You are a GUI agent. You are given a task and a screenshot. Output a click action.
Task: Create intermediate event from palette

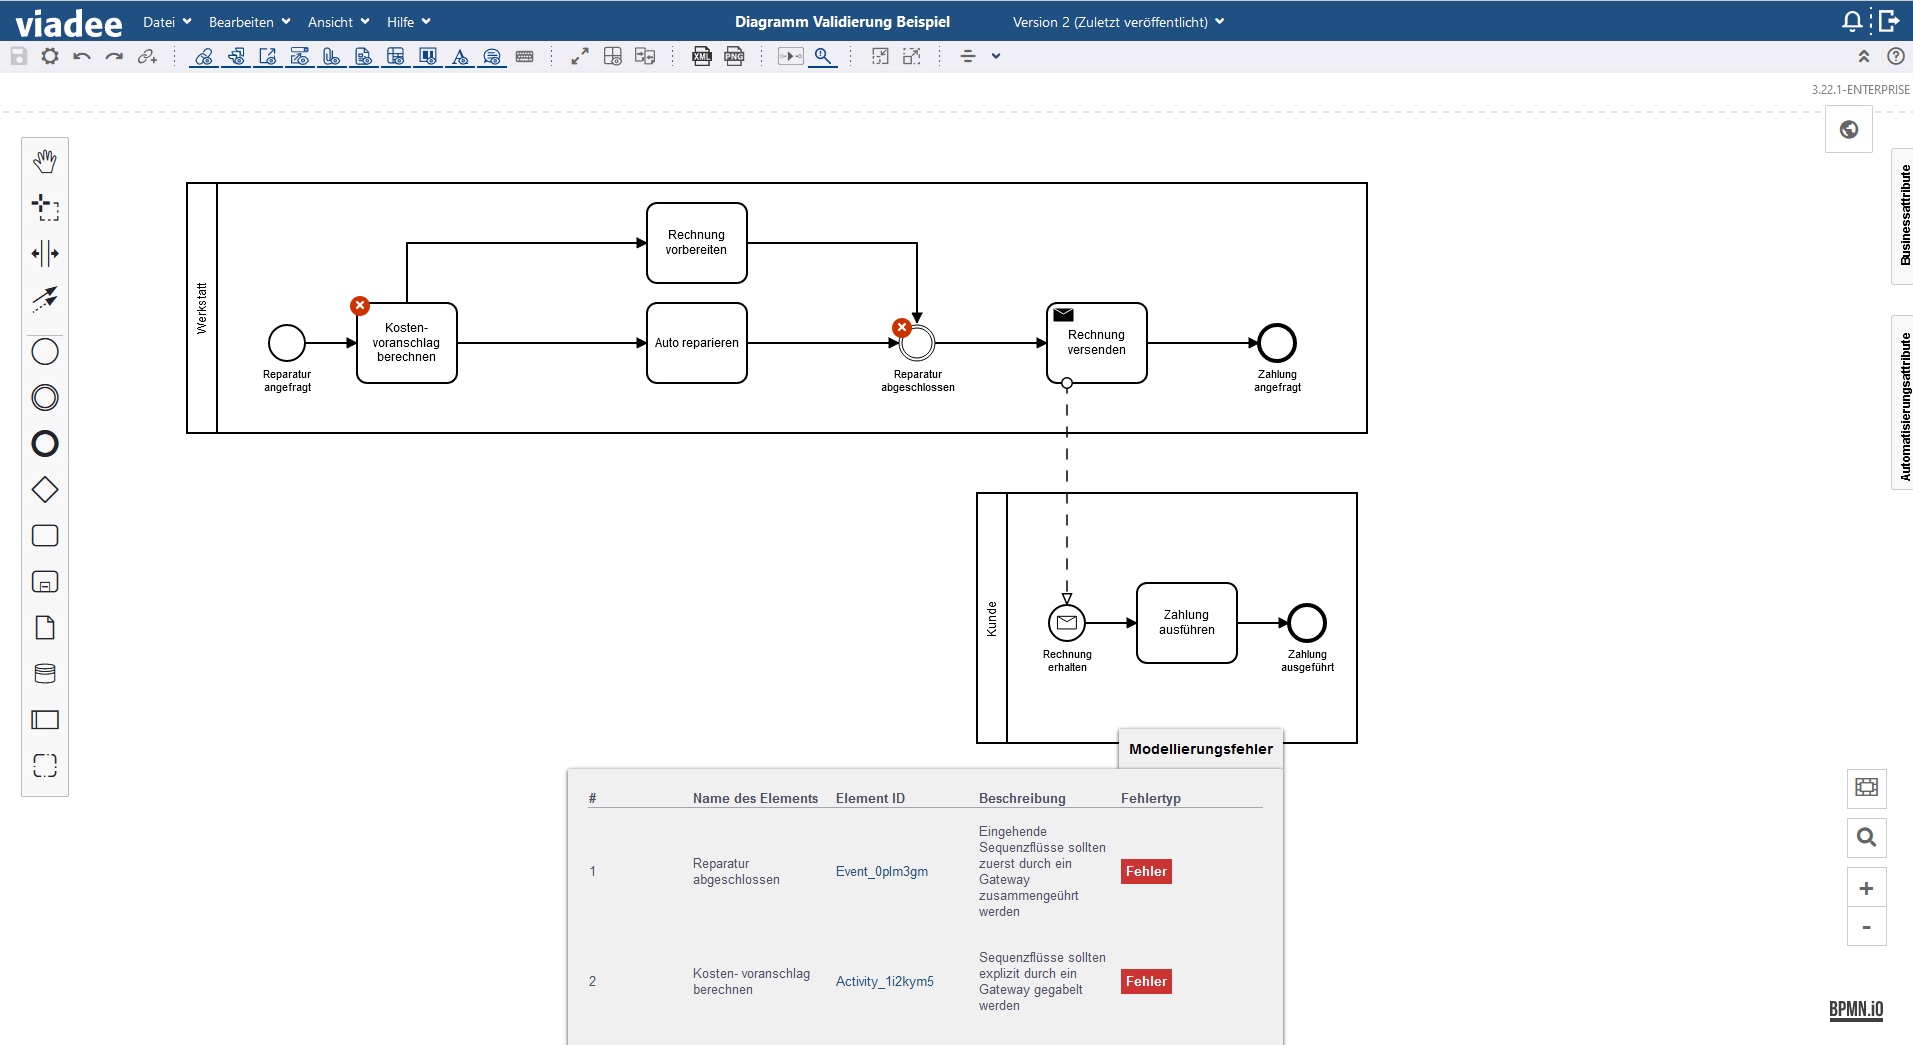coord(45,398)
